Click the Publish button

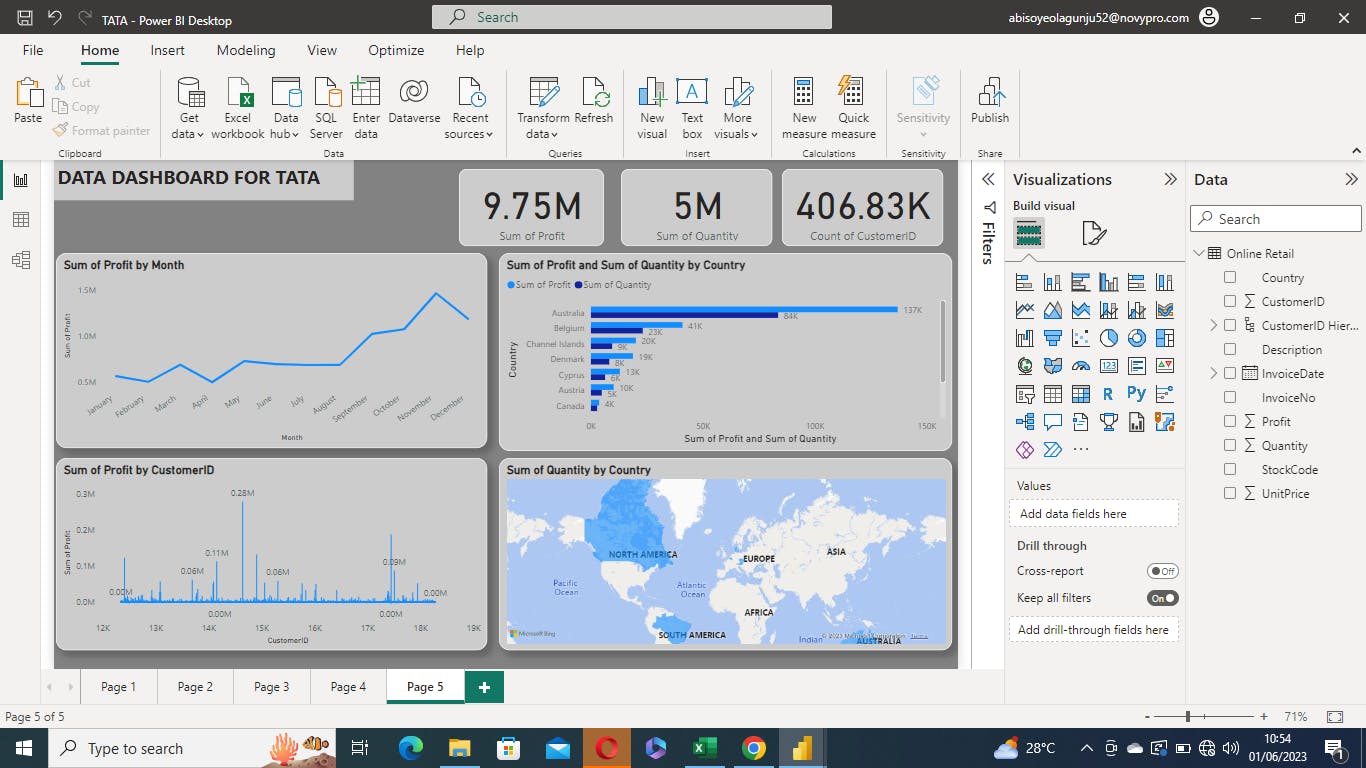click(990, 101)
